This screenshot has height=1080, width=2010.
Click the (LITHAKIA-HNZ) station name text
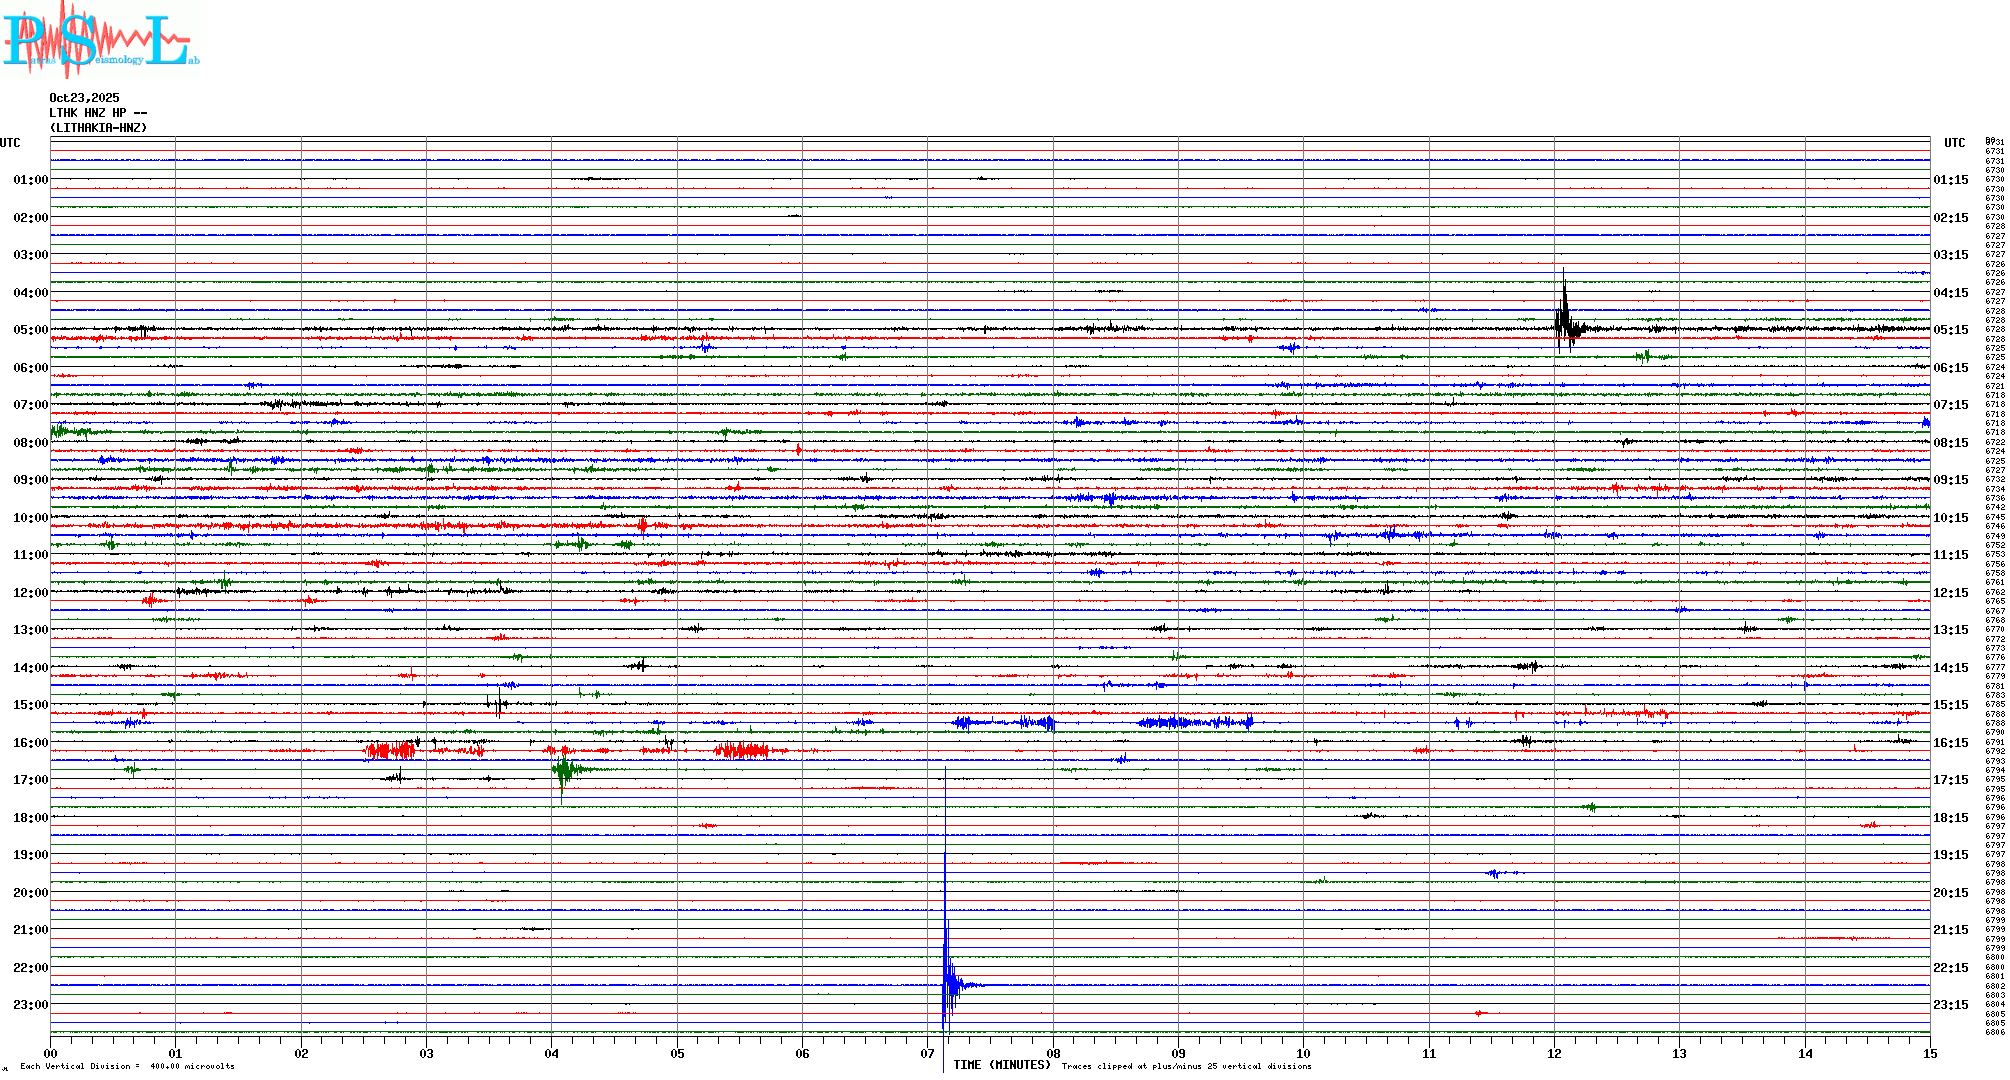pos(98,128)
